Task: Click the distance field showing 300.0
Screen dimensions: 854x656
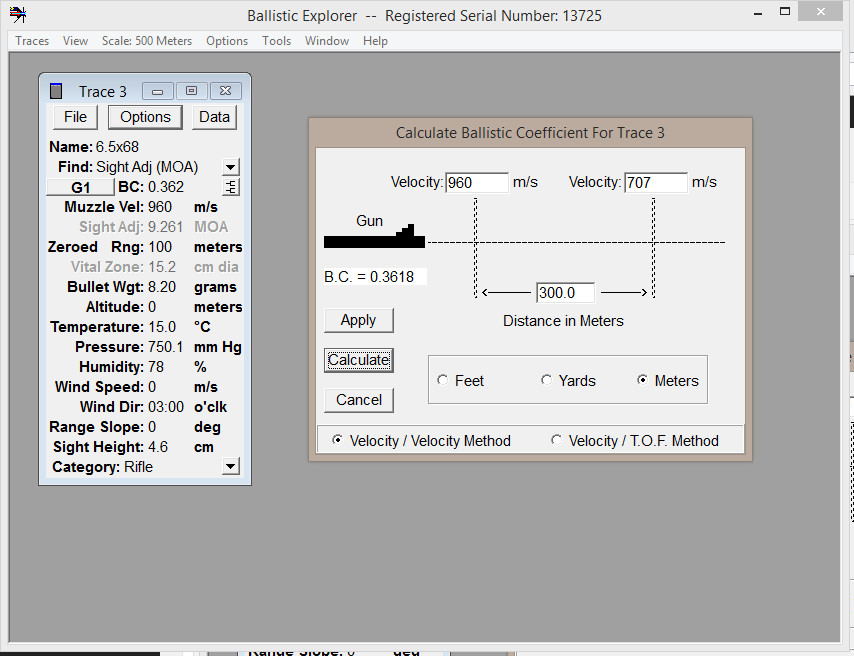Action: coord(565,293)
